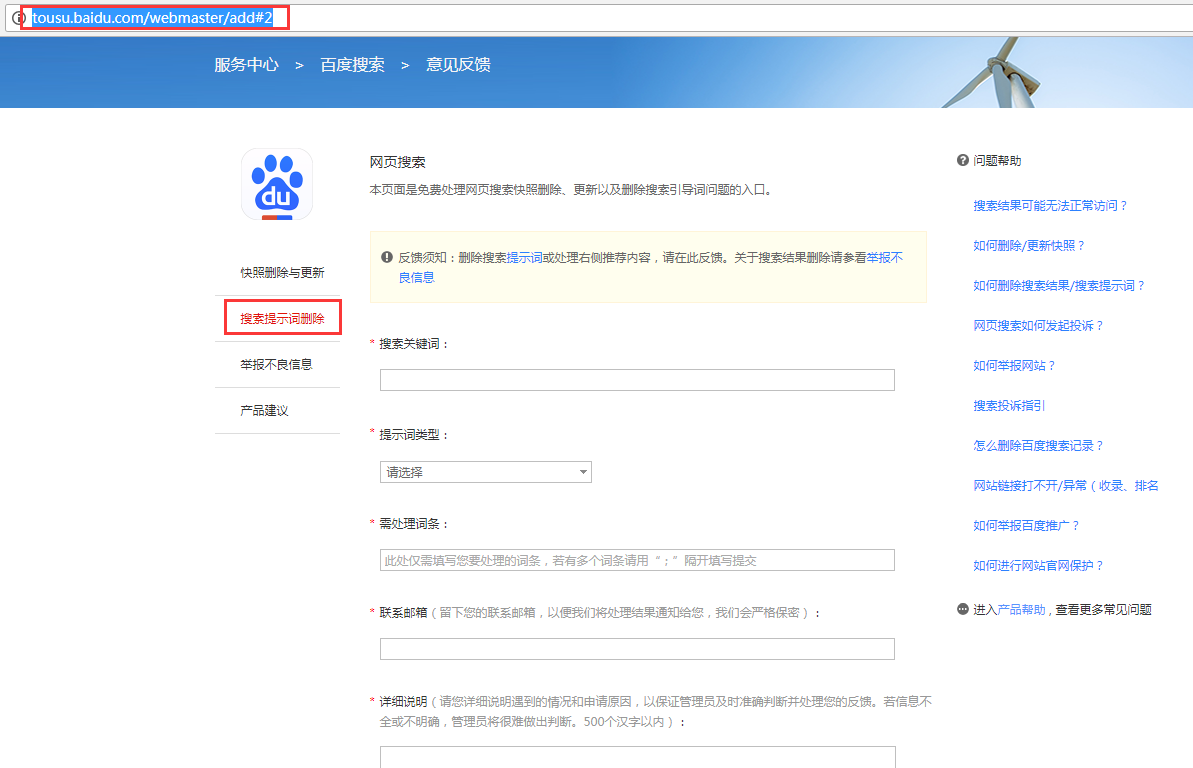
Task: Select 举报不良信息 sidebar tab
Action: pyautogui.click(x=276, y=365)
